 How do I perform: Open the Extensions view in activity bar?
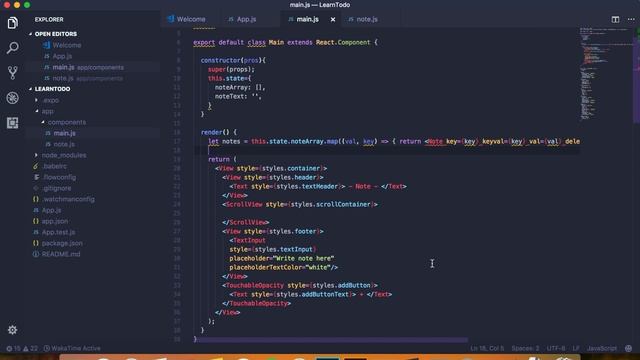13,123
